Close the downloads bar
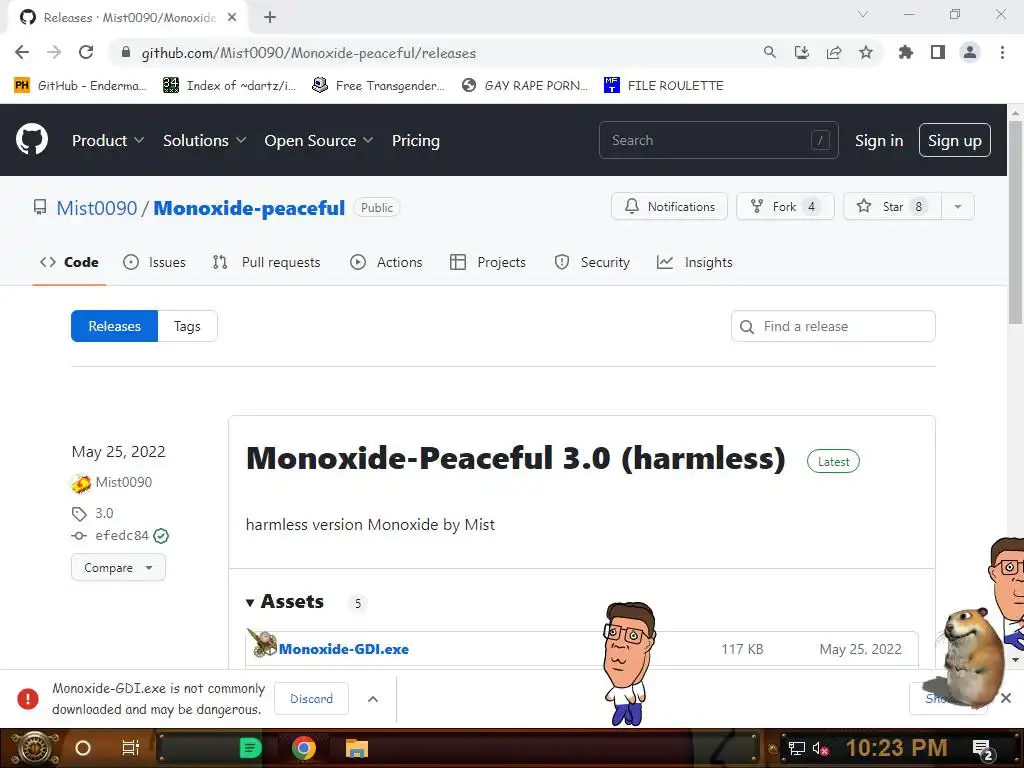 1006,698
